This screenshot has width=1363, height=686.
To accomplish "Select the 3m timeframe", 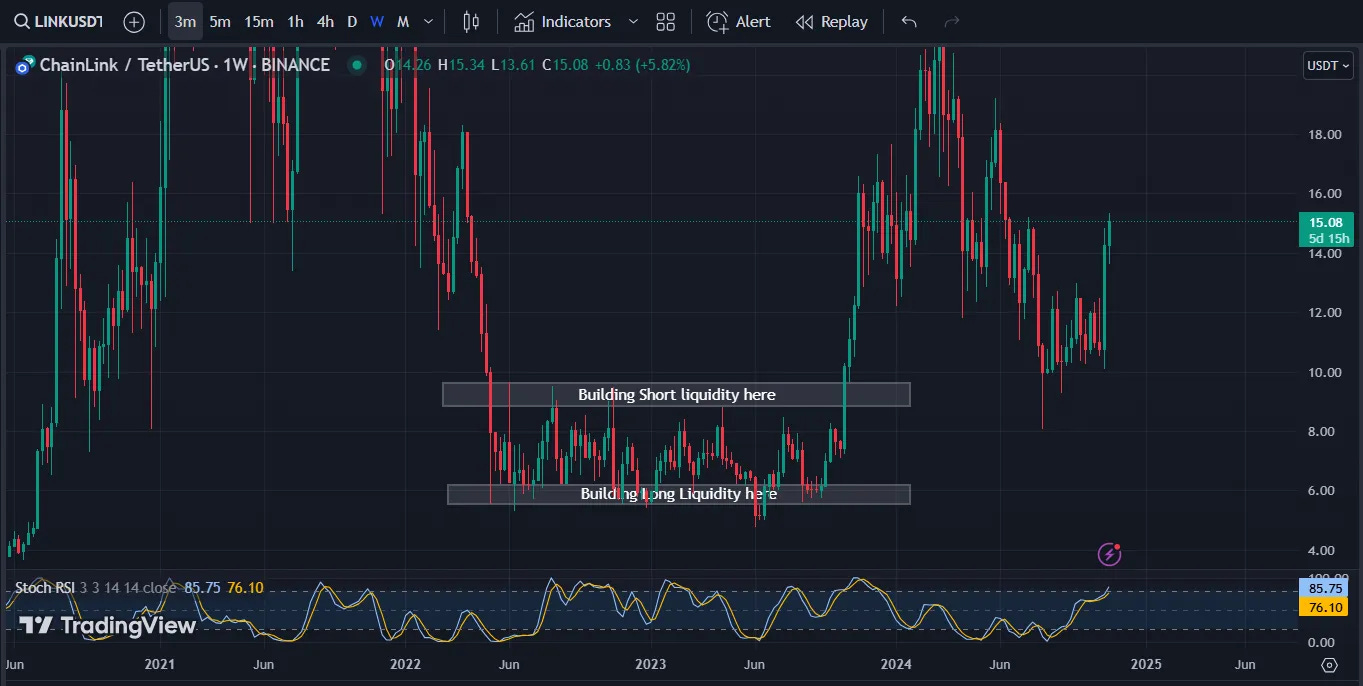I will point(185,21).
